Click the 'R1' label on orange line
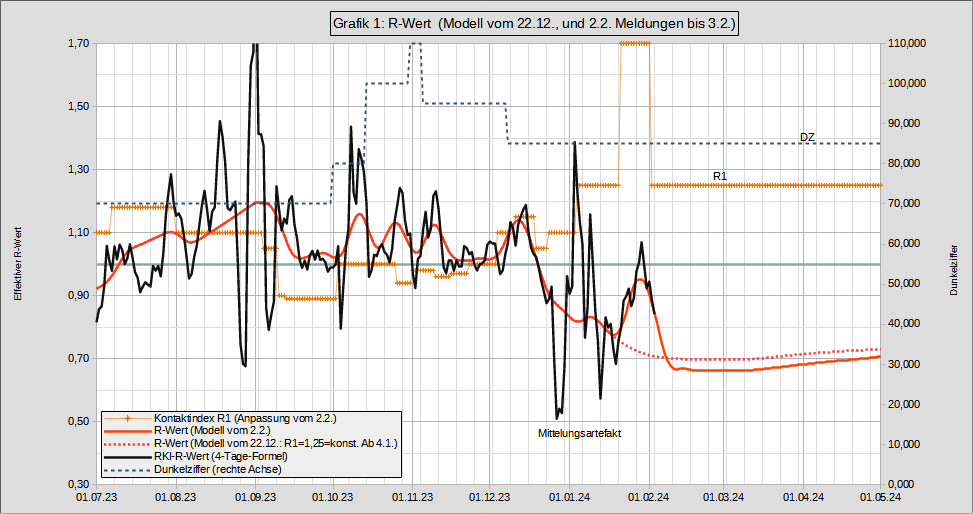The image size is (973, 514). (720, 177)
